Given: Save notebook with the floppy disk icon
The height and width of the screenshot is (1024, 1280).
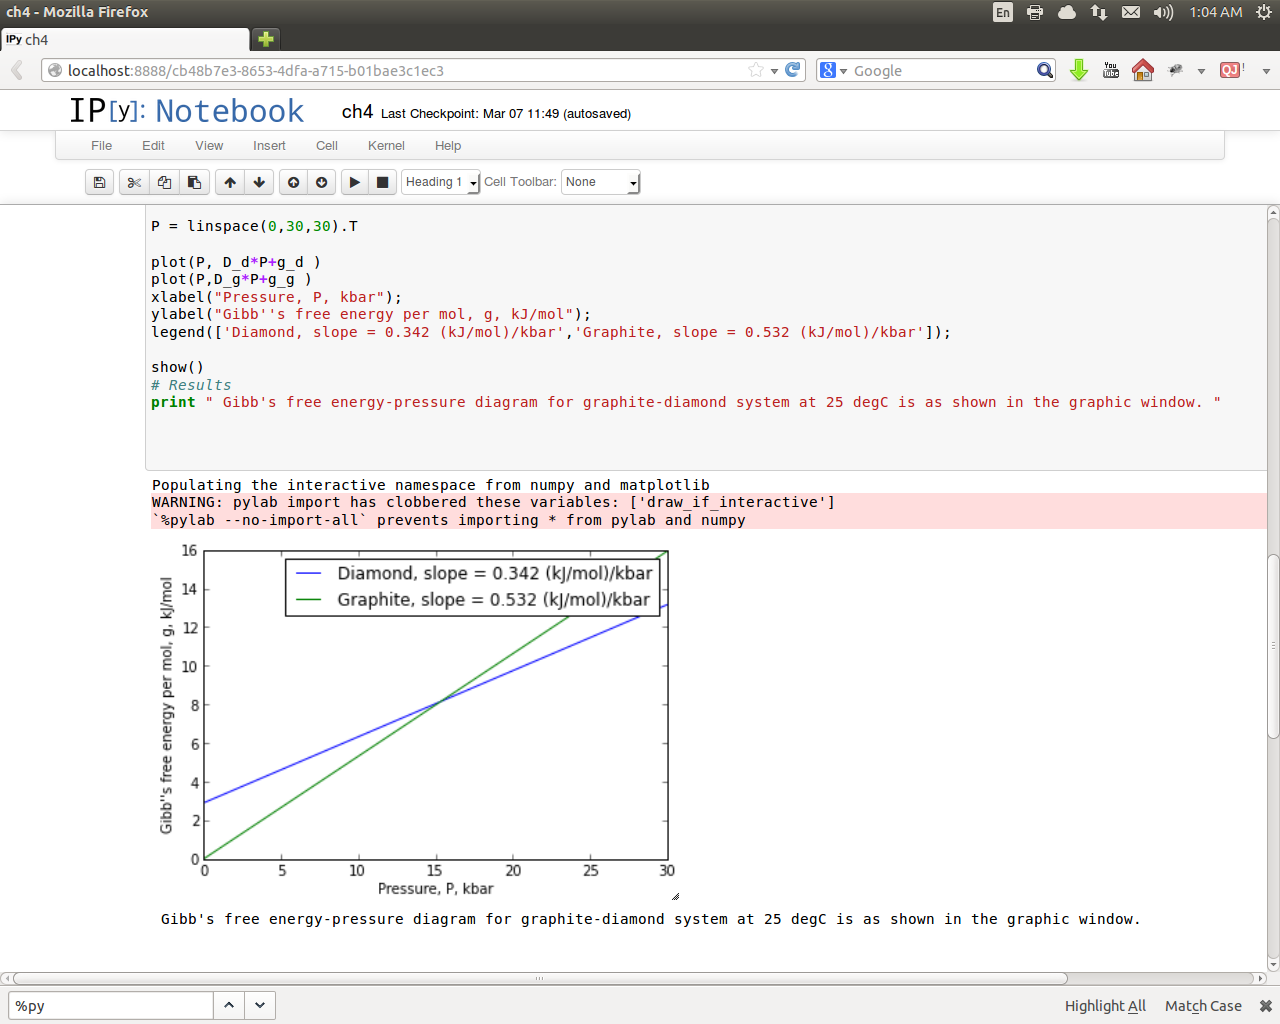Looking at the screenshot, I should [x=99, y=182].
